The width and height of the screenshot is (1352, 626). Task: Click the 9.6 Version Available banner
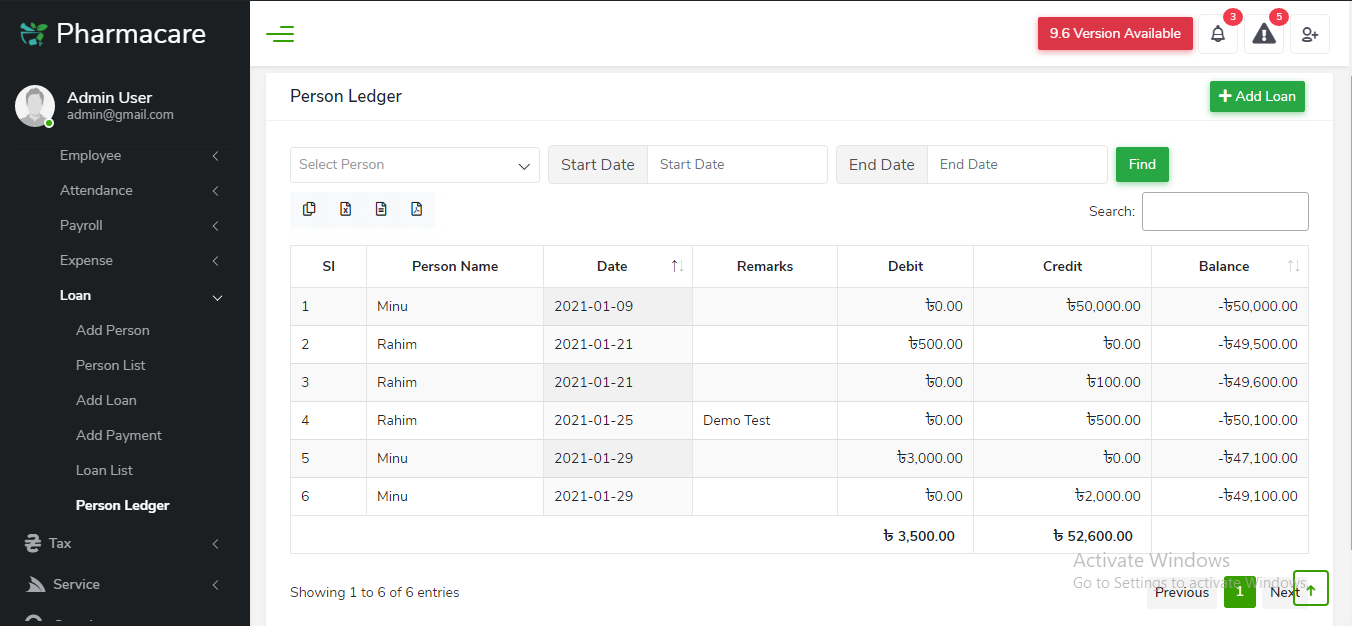(1115, 33)
